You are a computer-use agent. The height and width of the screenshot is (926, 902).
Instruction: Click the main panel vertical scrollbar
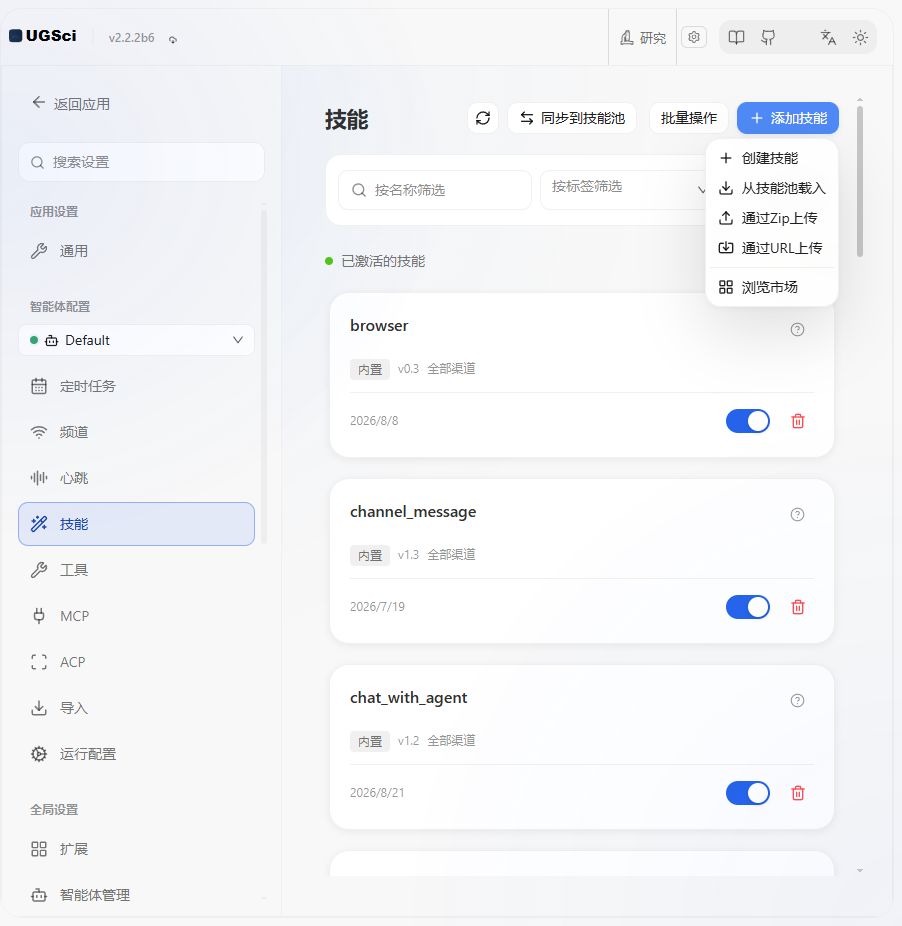pos(860,181)
